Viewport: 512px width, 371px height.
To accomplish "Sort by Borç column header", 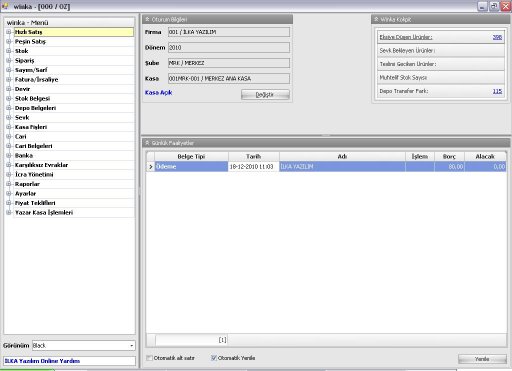I will (x=449, y=157).
